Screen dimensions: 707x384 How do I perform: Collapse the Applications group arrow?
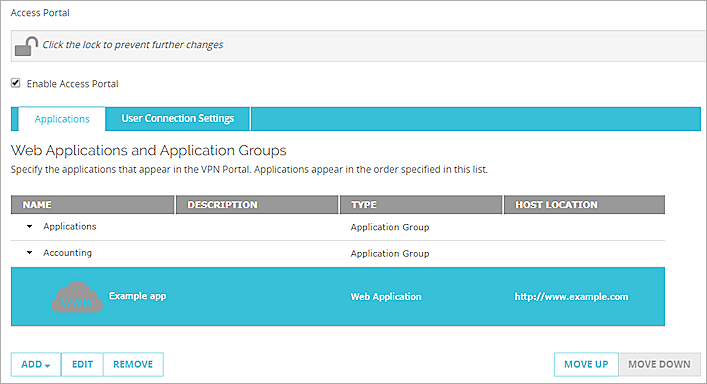coord(30,226)
